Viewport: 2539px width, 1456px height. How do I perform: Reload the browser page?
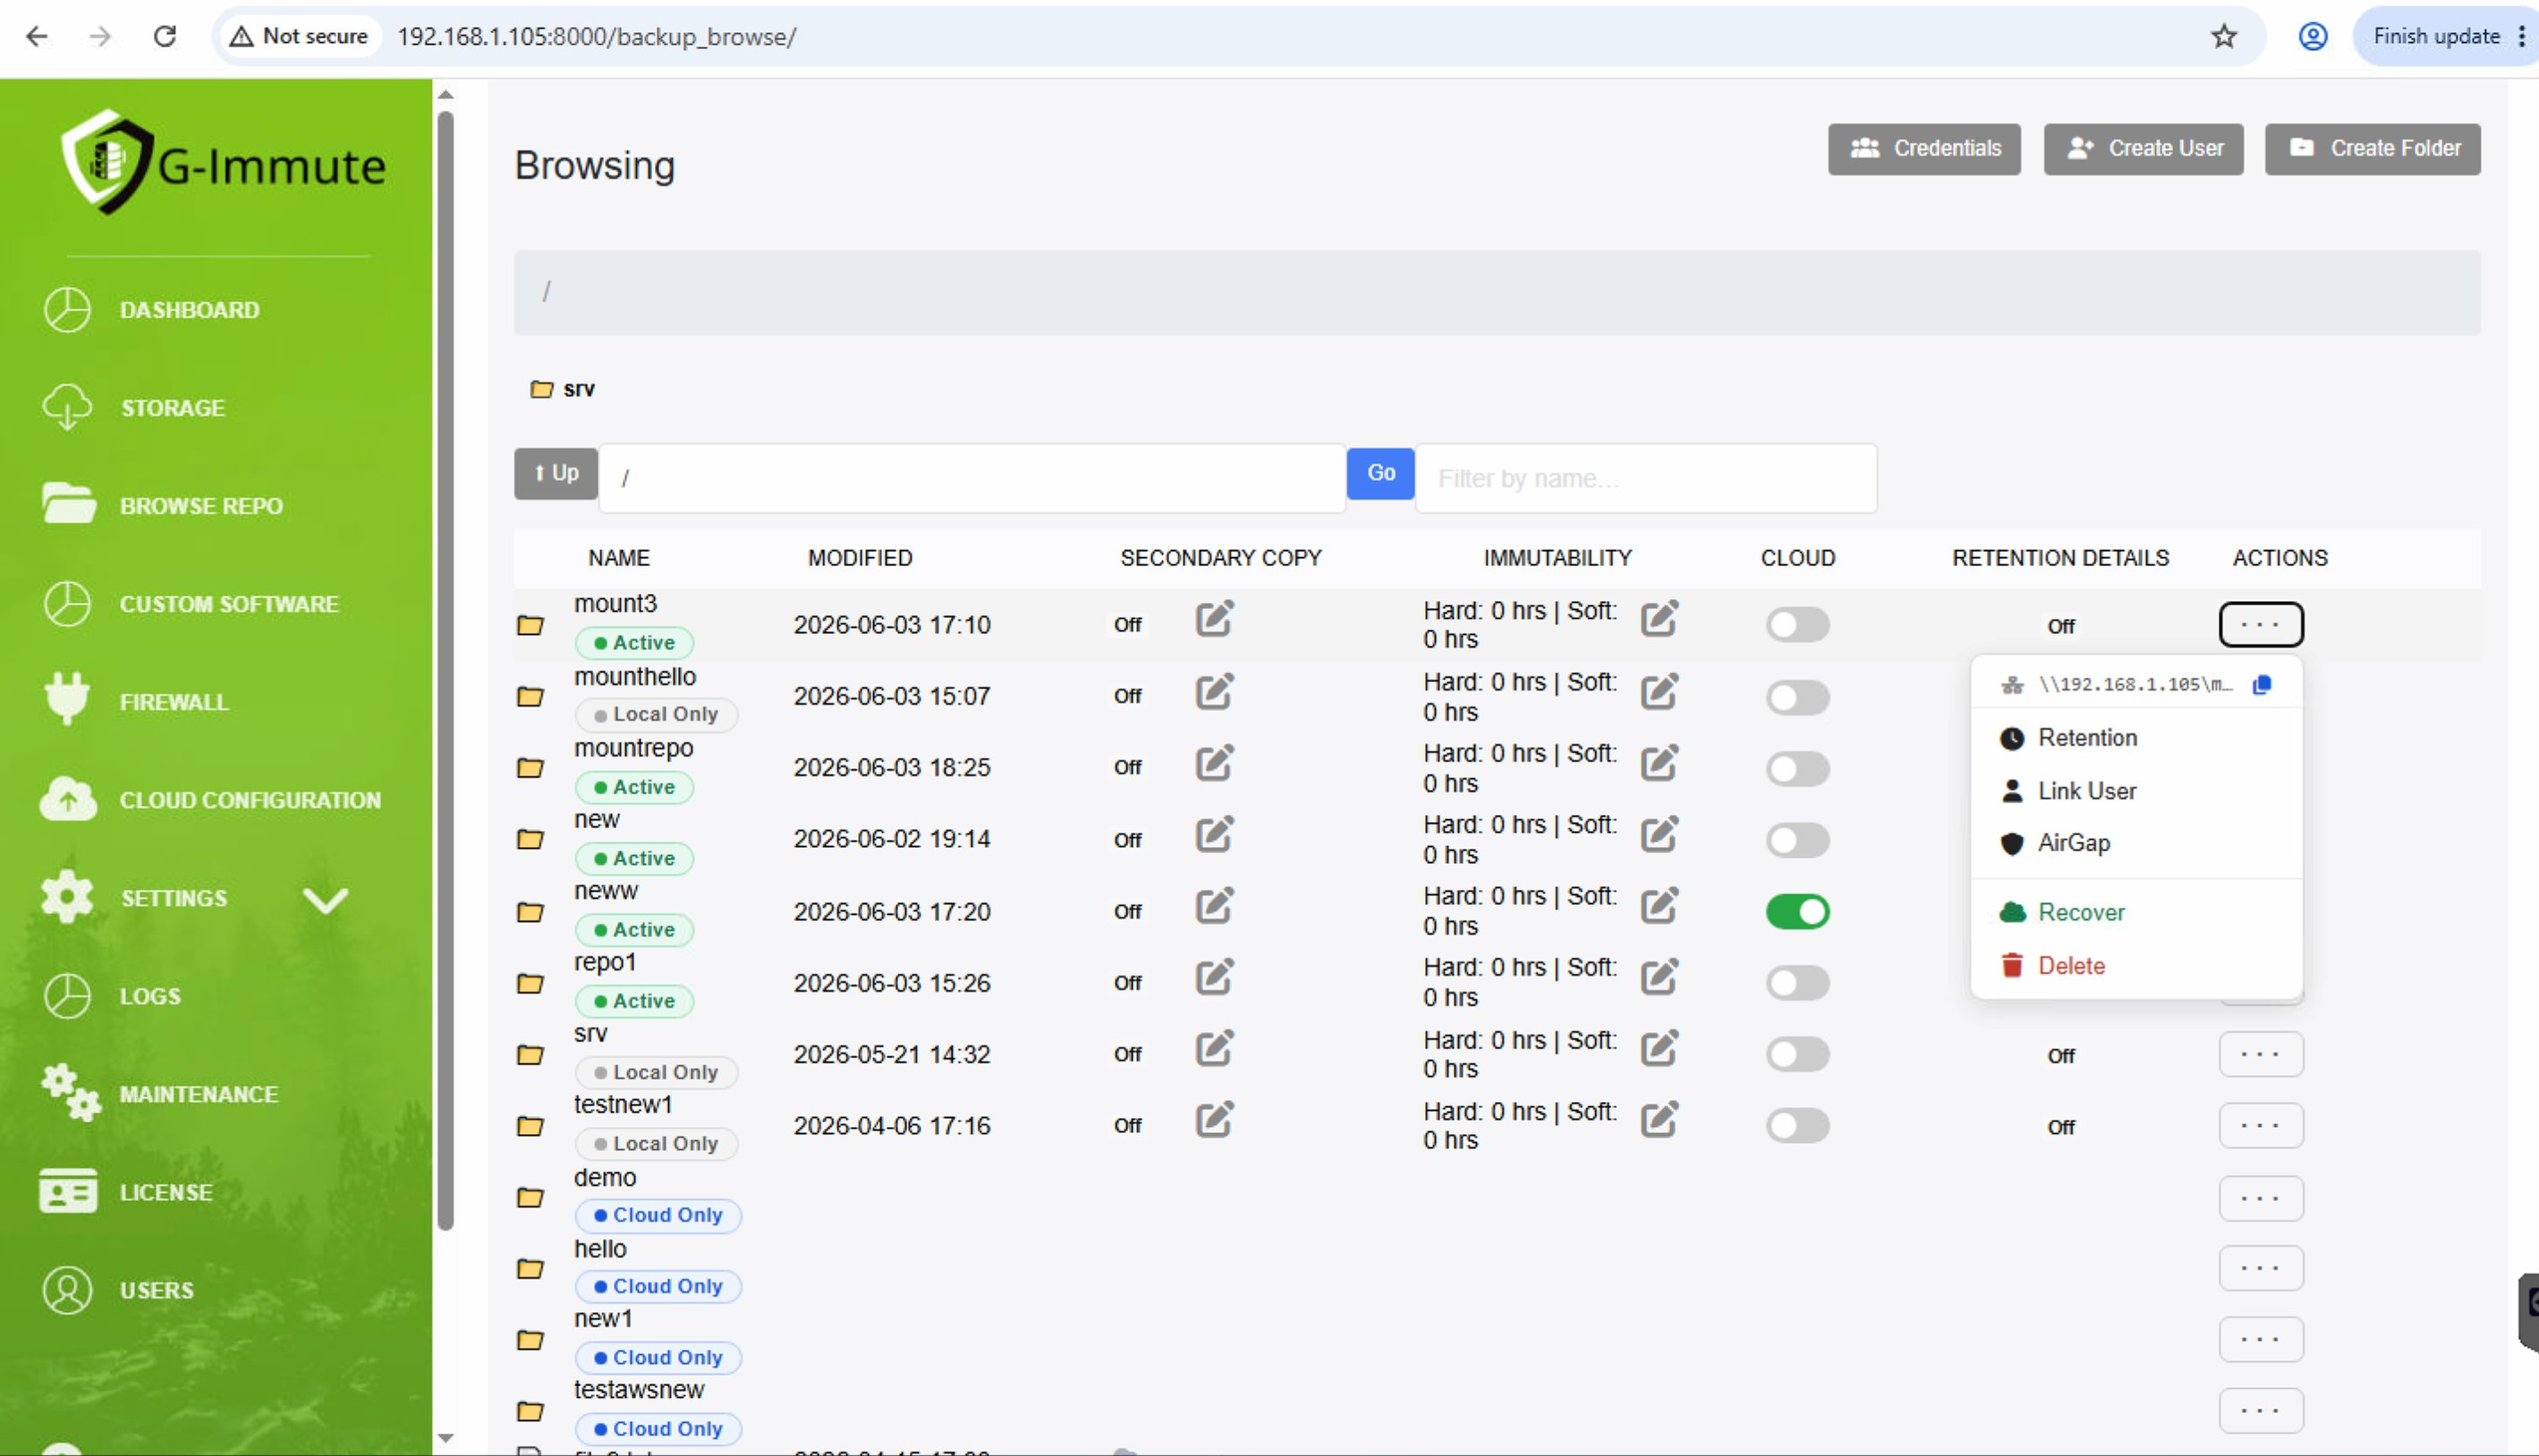pos(165,37)
